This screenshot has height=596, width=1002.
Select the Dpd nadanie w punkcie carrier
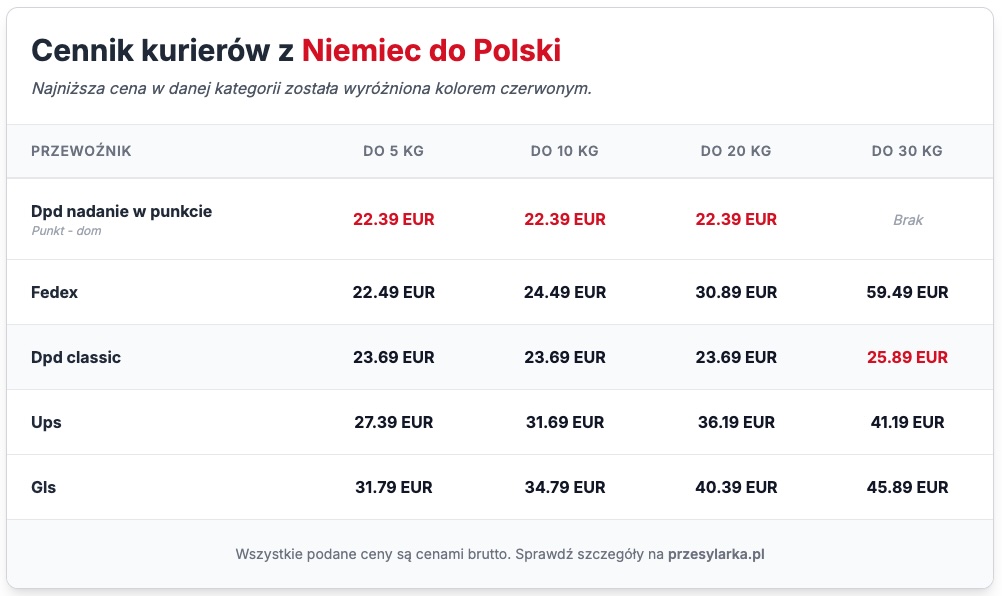point(121,211)
